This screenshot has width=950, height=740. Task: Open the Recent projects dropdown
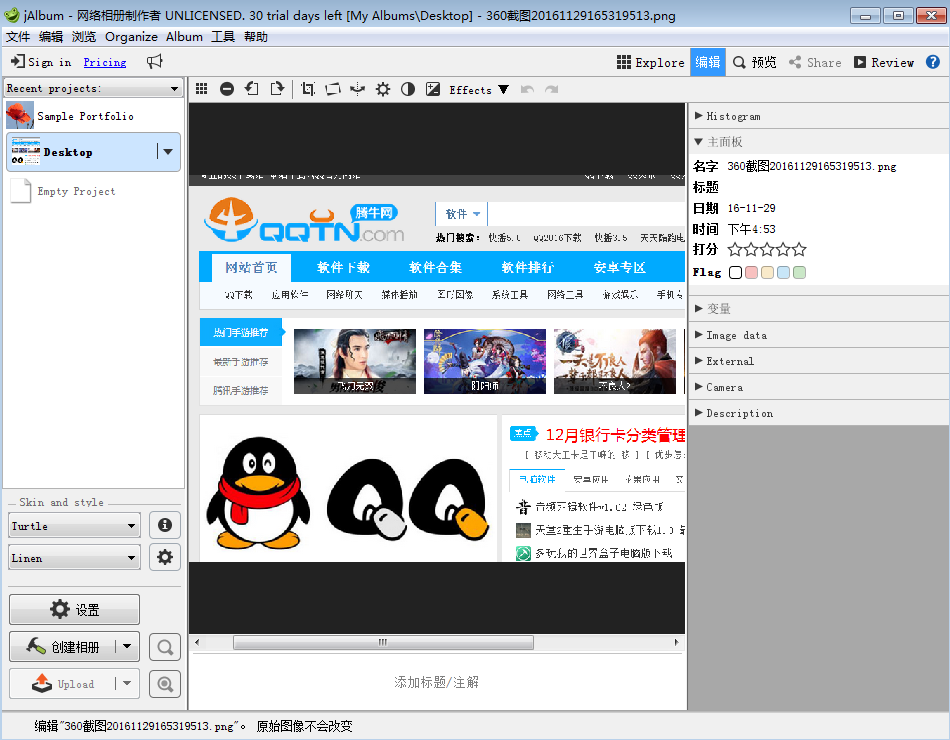pyautogui.click(x=93, y=88)
